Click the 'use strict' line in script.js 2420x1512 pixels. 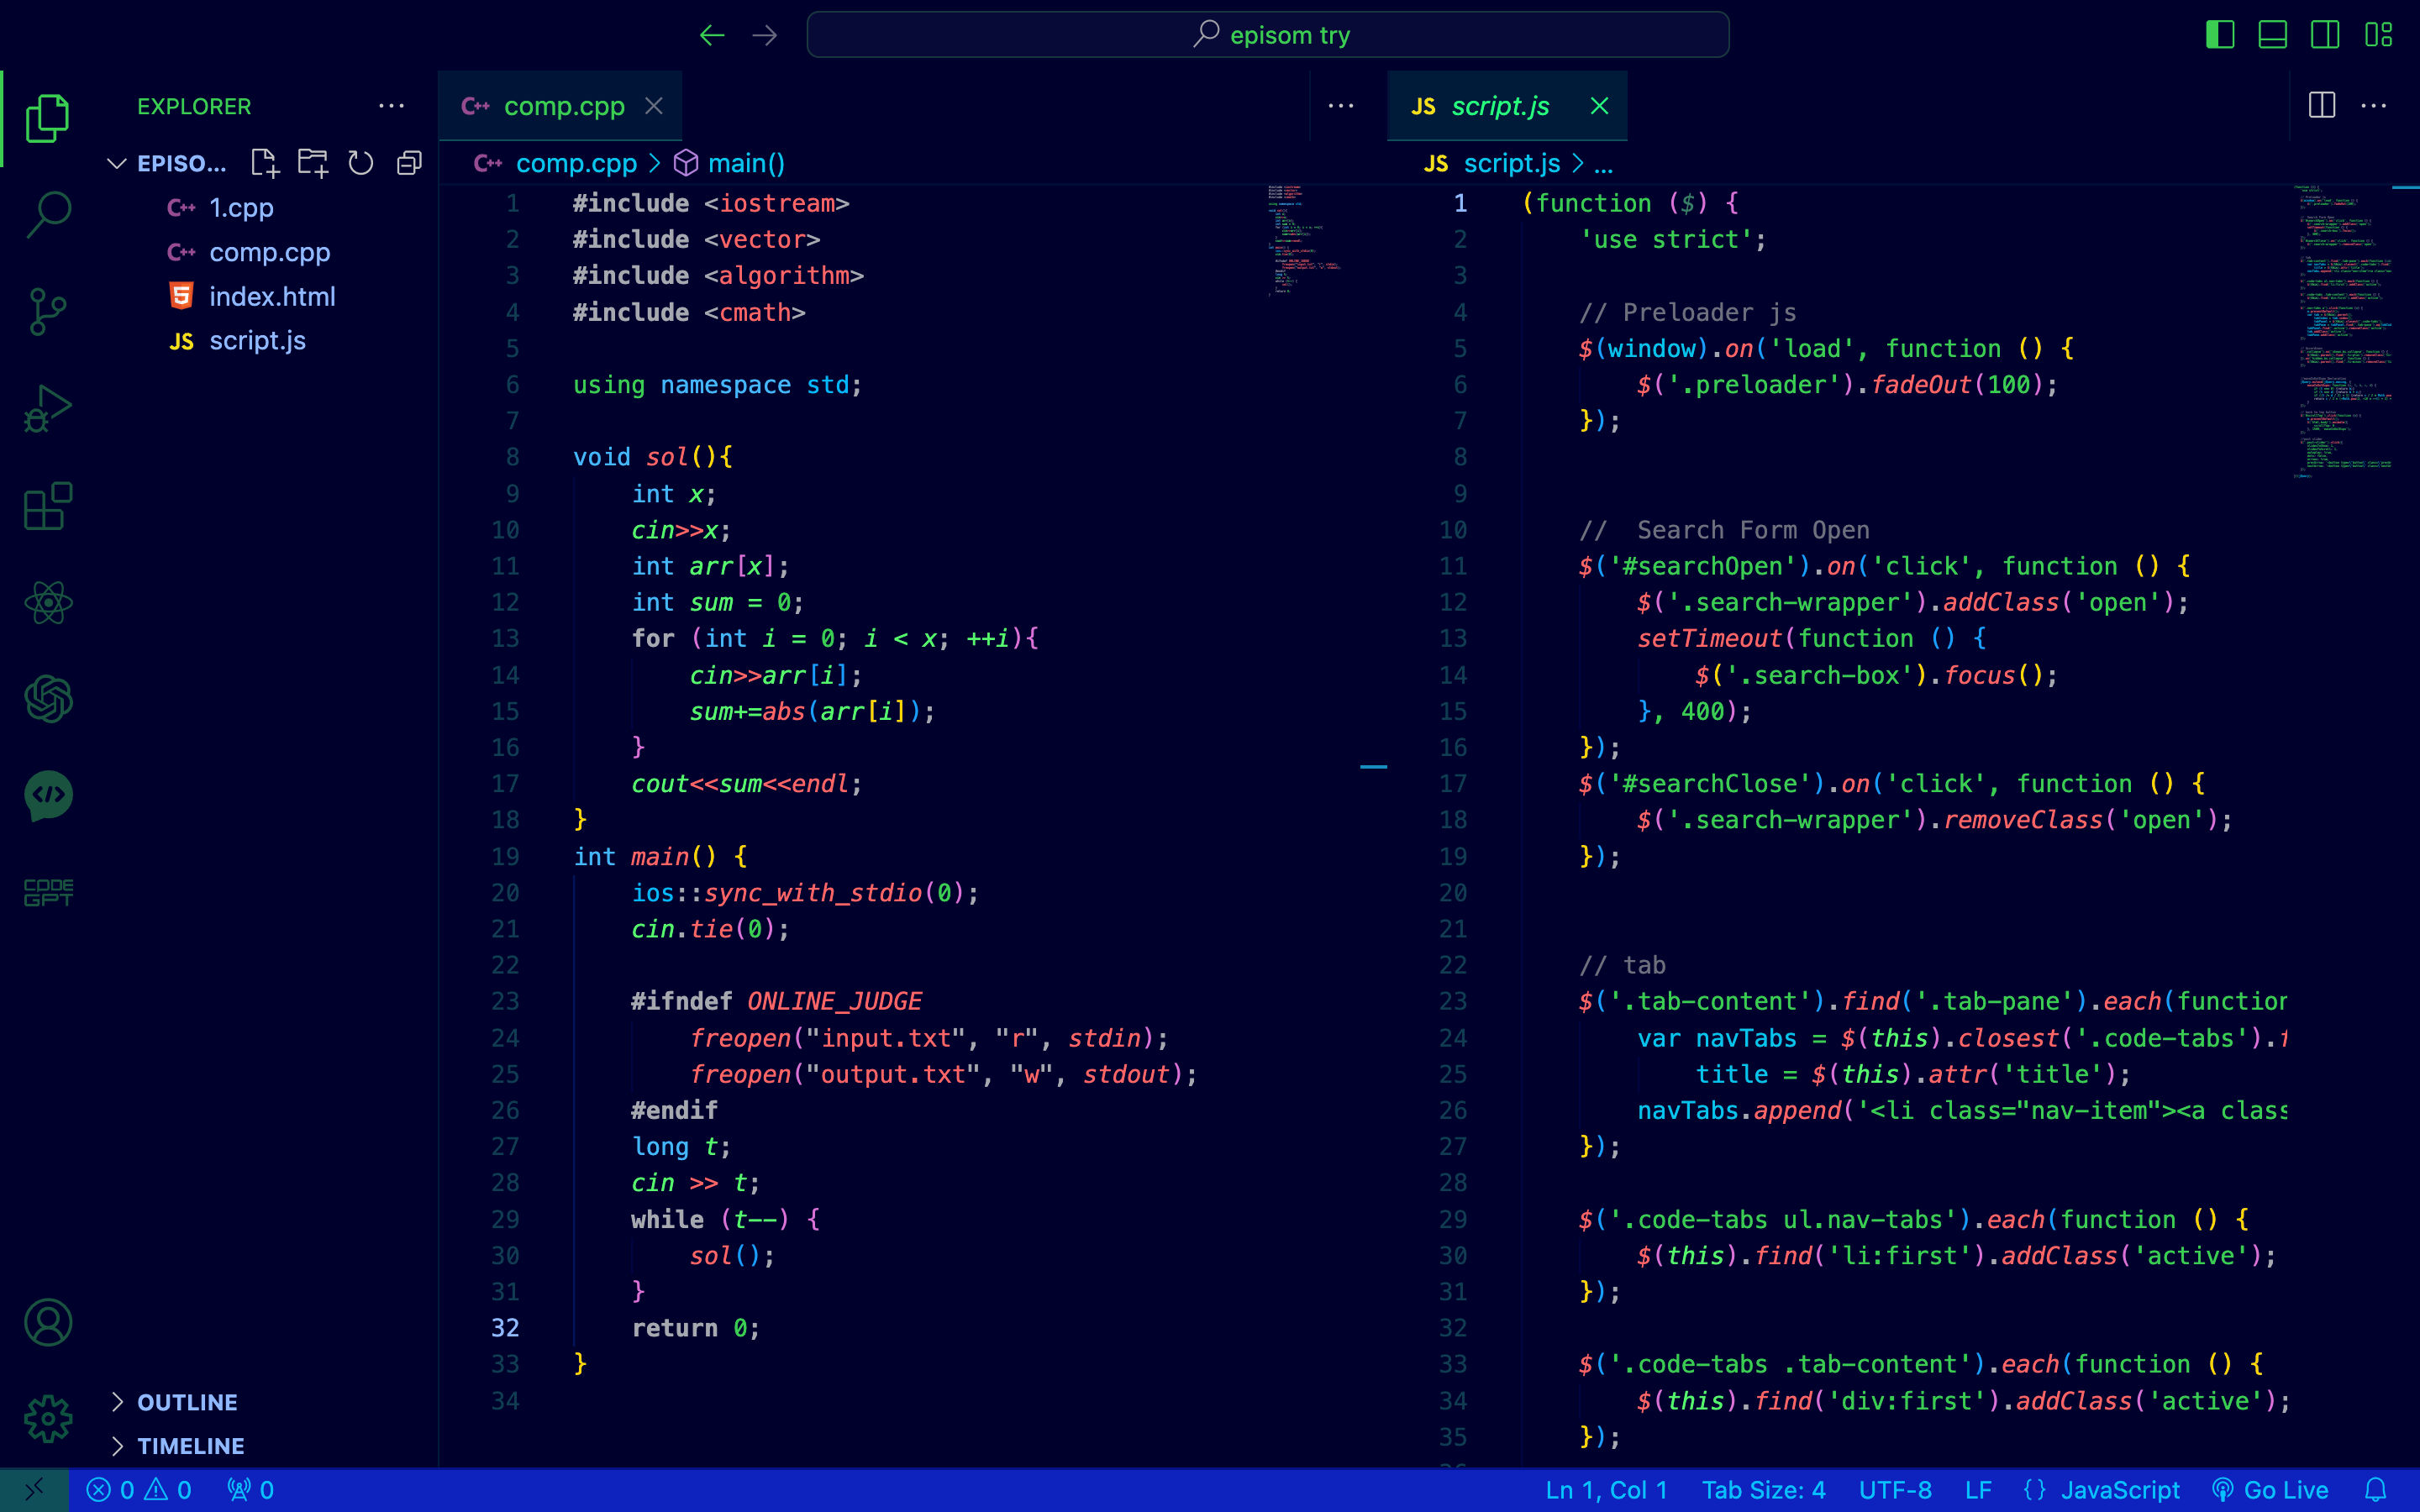pyautogui.click(x=1672, y=240)
